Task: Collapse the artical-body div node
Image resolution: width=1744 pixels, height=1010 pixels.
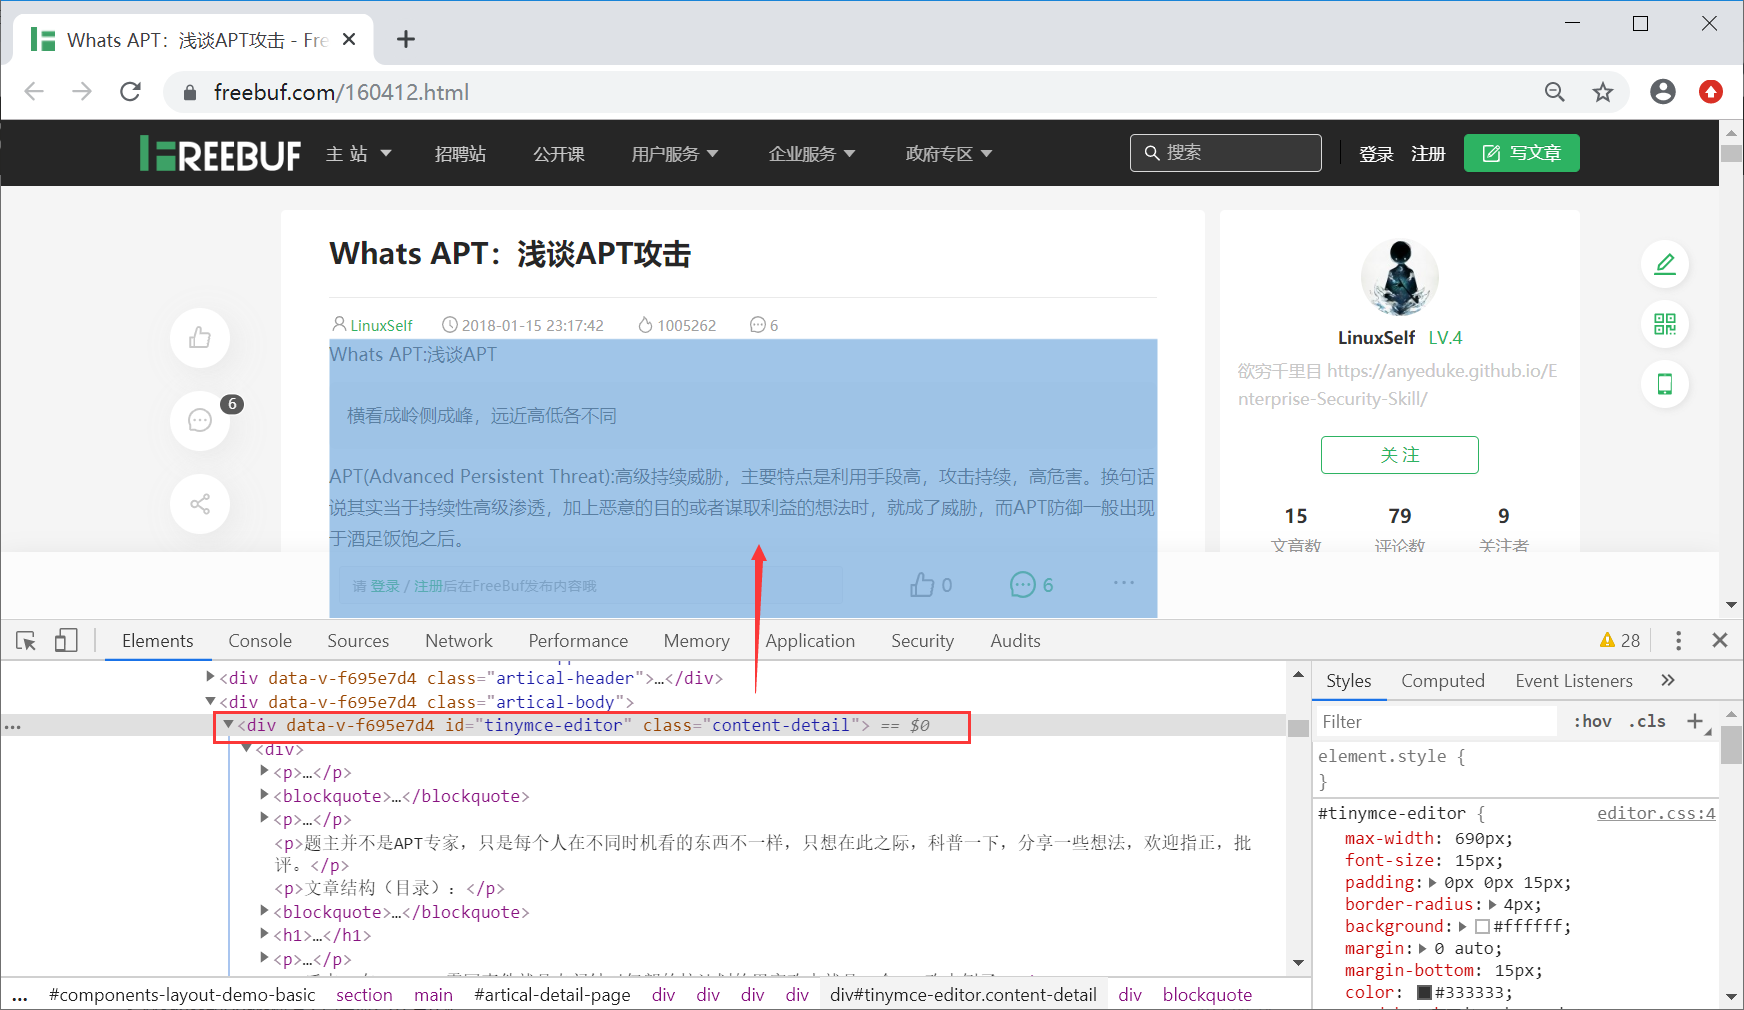Action: click(x=210, y=702)
